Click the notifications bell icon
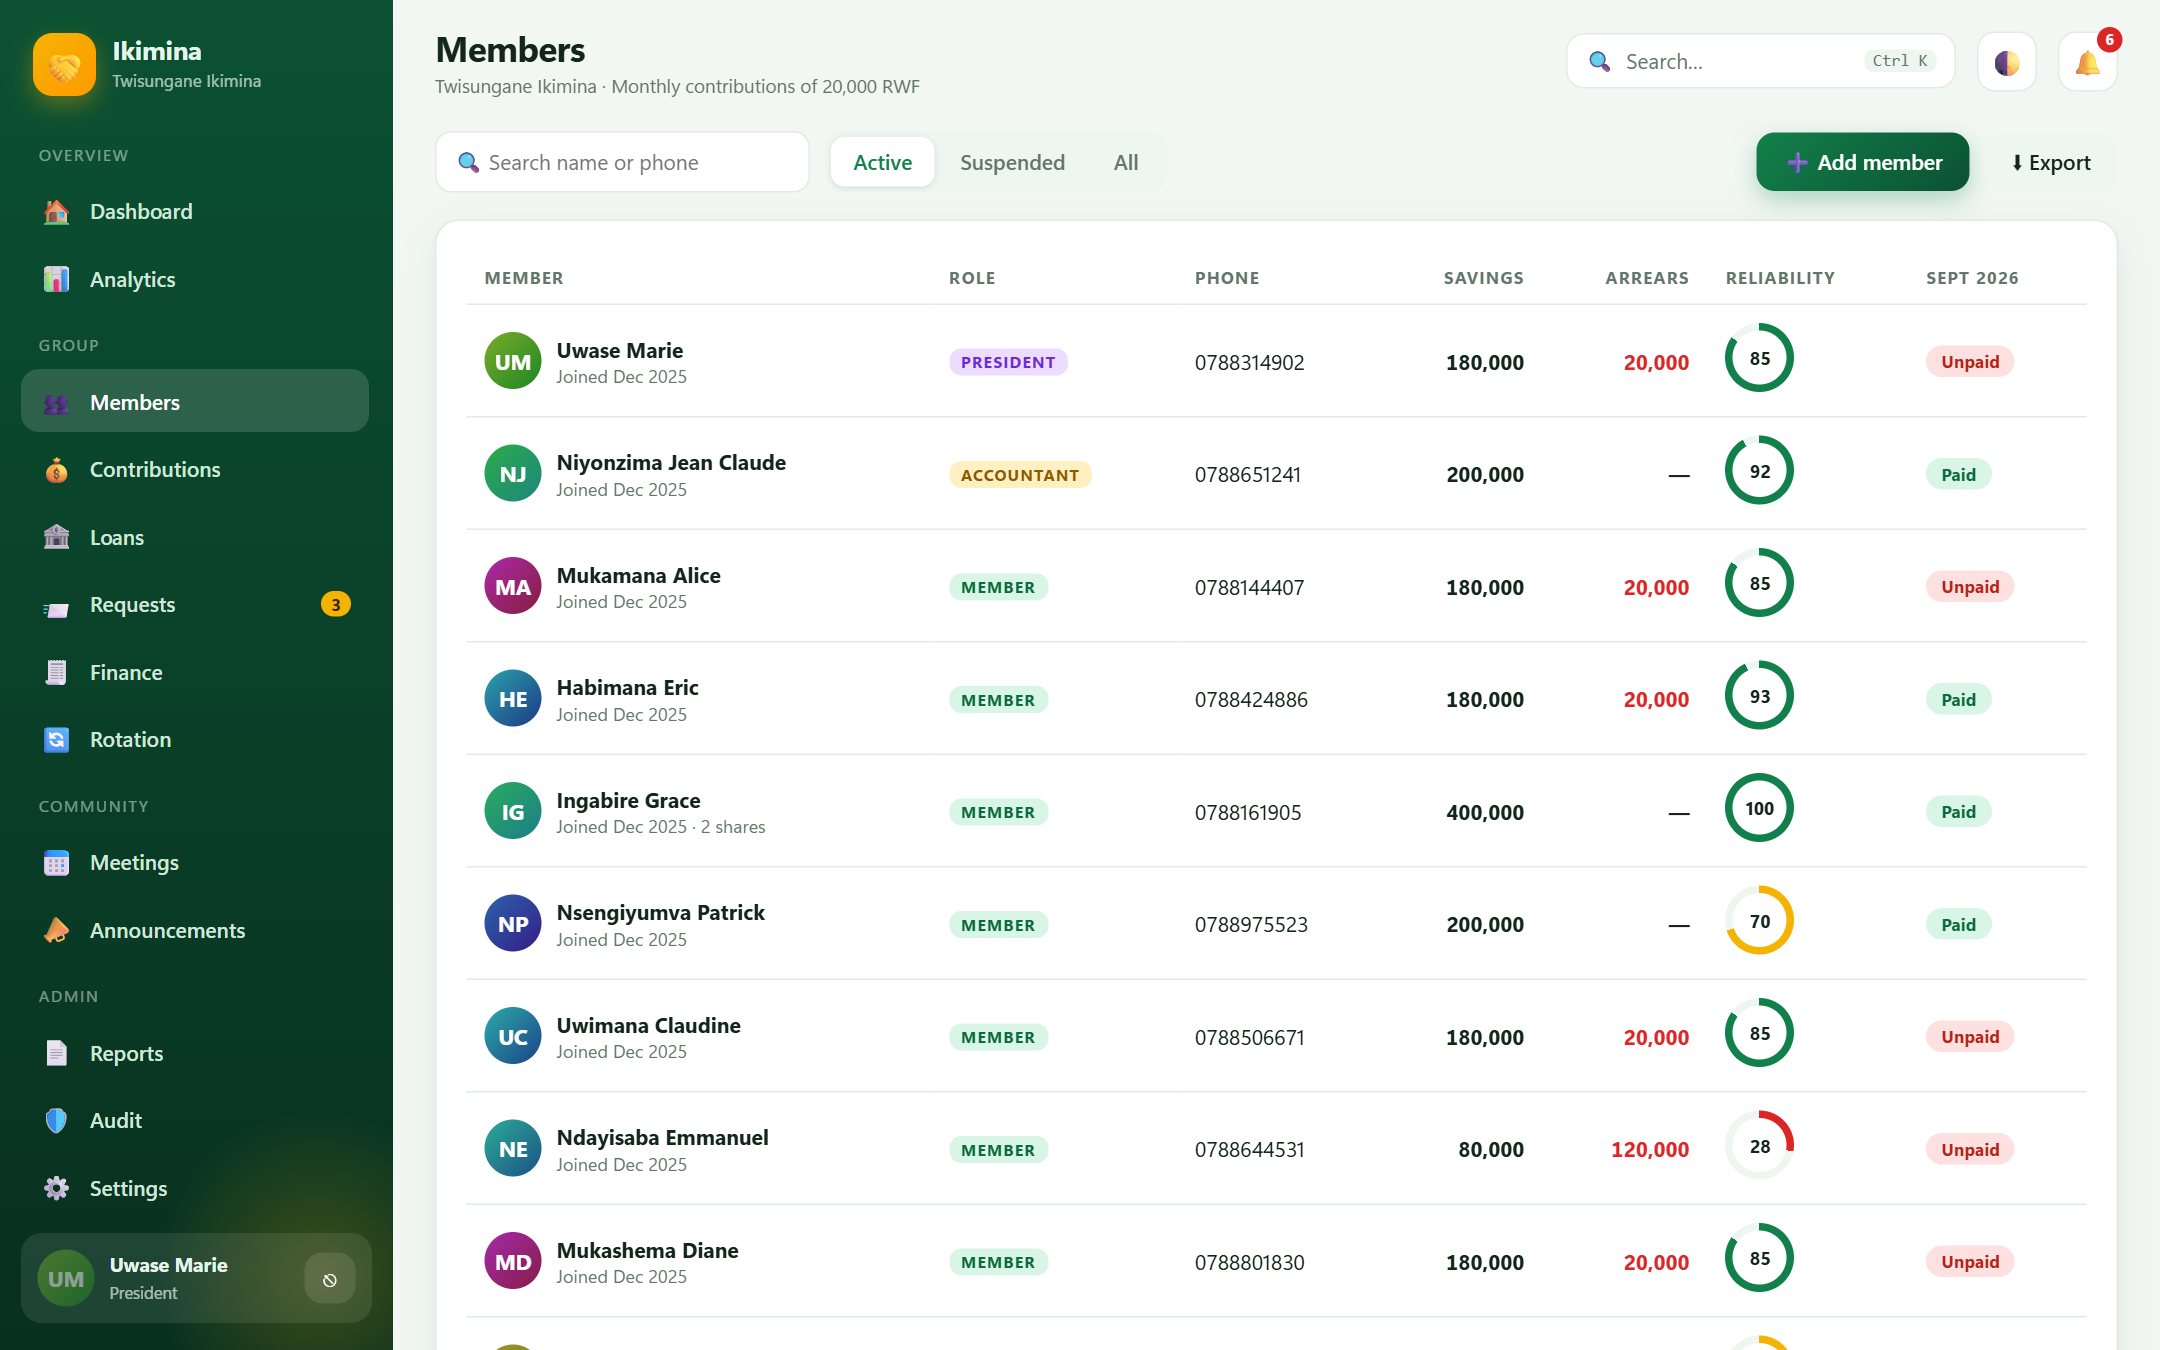The width and height of the screenshot is (2160, 1350). [x=2087, y=62]
